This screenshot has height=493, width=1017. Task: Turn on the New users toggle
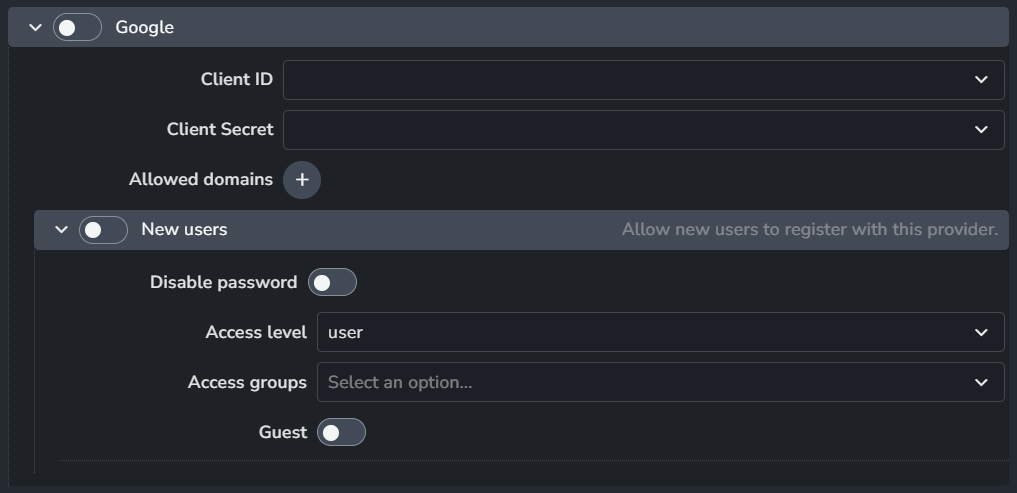coord(104,230)
